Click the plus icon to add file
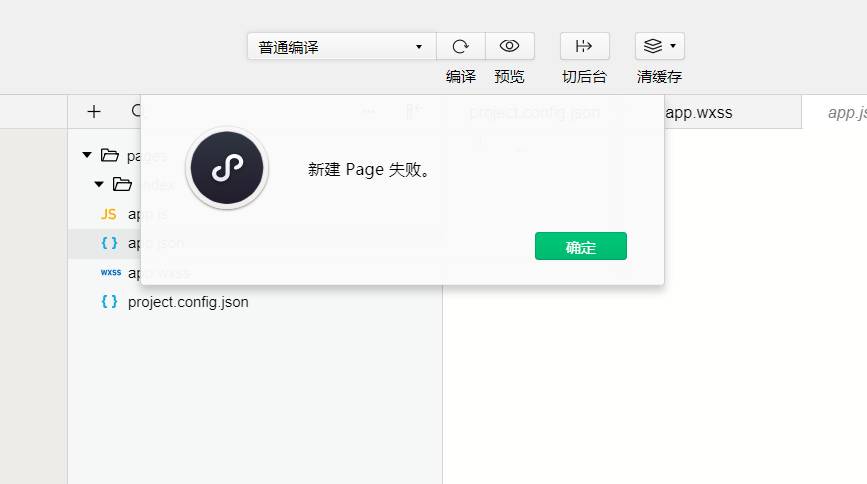Viewport: 867px width, 484px height. point(94,112)
